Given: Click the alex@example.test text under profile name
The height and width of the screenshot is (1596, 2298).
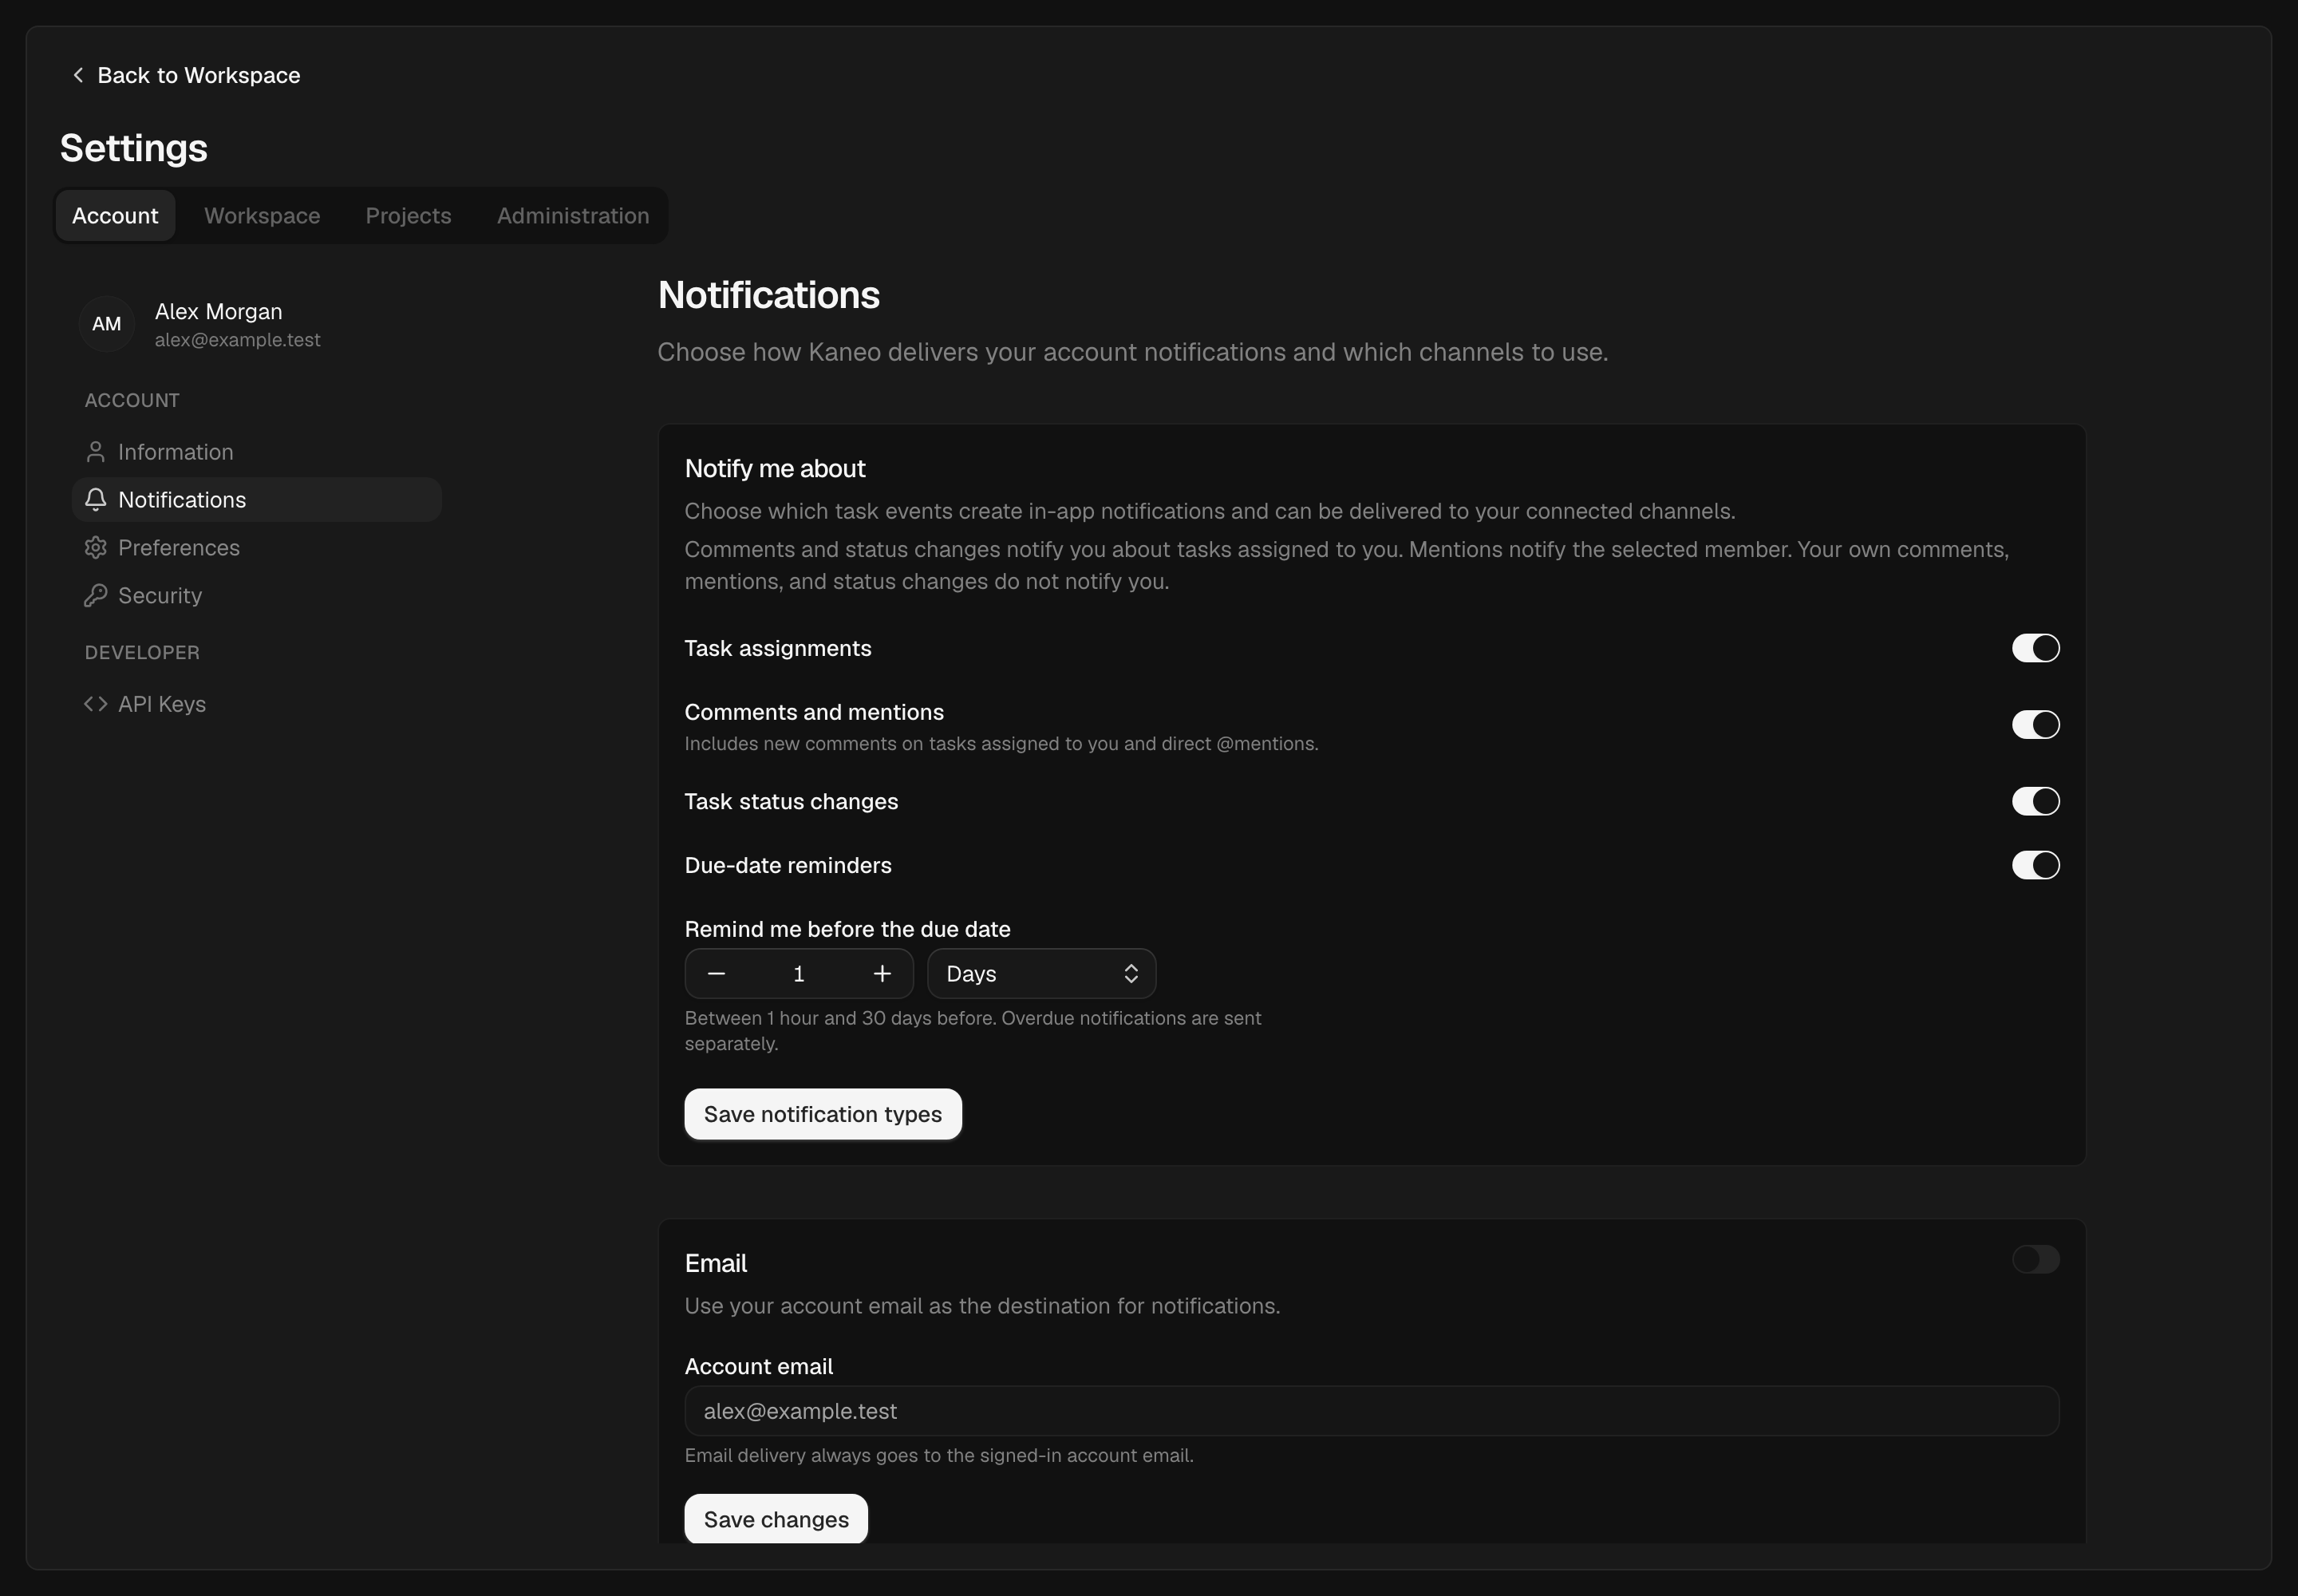Looking at the screenshot, I should (x=238, y=340).
